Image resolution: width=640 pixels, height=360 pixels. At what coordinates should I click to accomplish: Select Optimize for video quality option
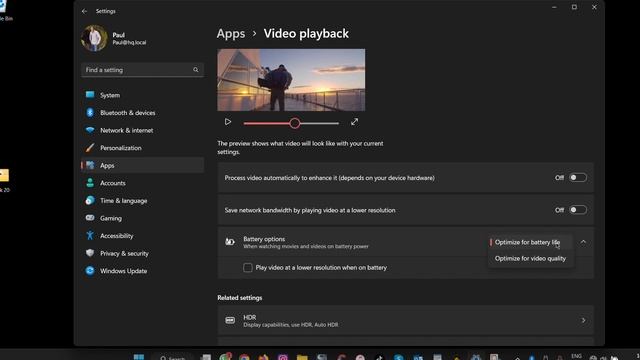point(531,258)
